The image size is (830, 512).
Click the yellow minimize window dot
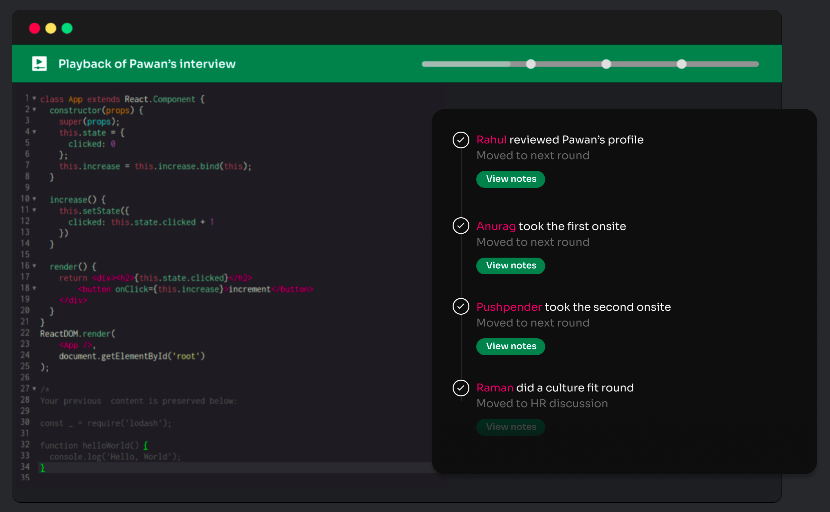(51, 28)
